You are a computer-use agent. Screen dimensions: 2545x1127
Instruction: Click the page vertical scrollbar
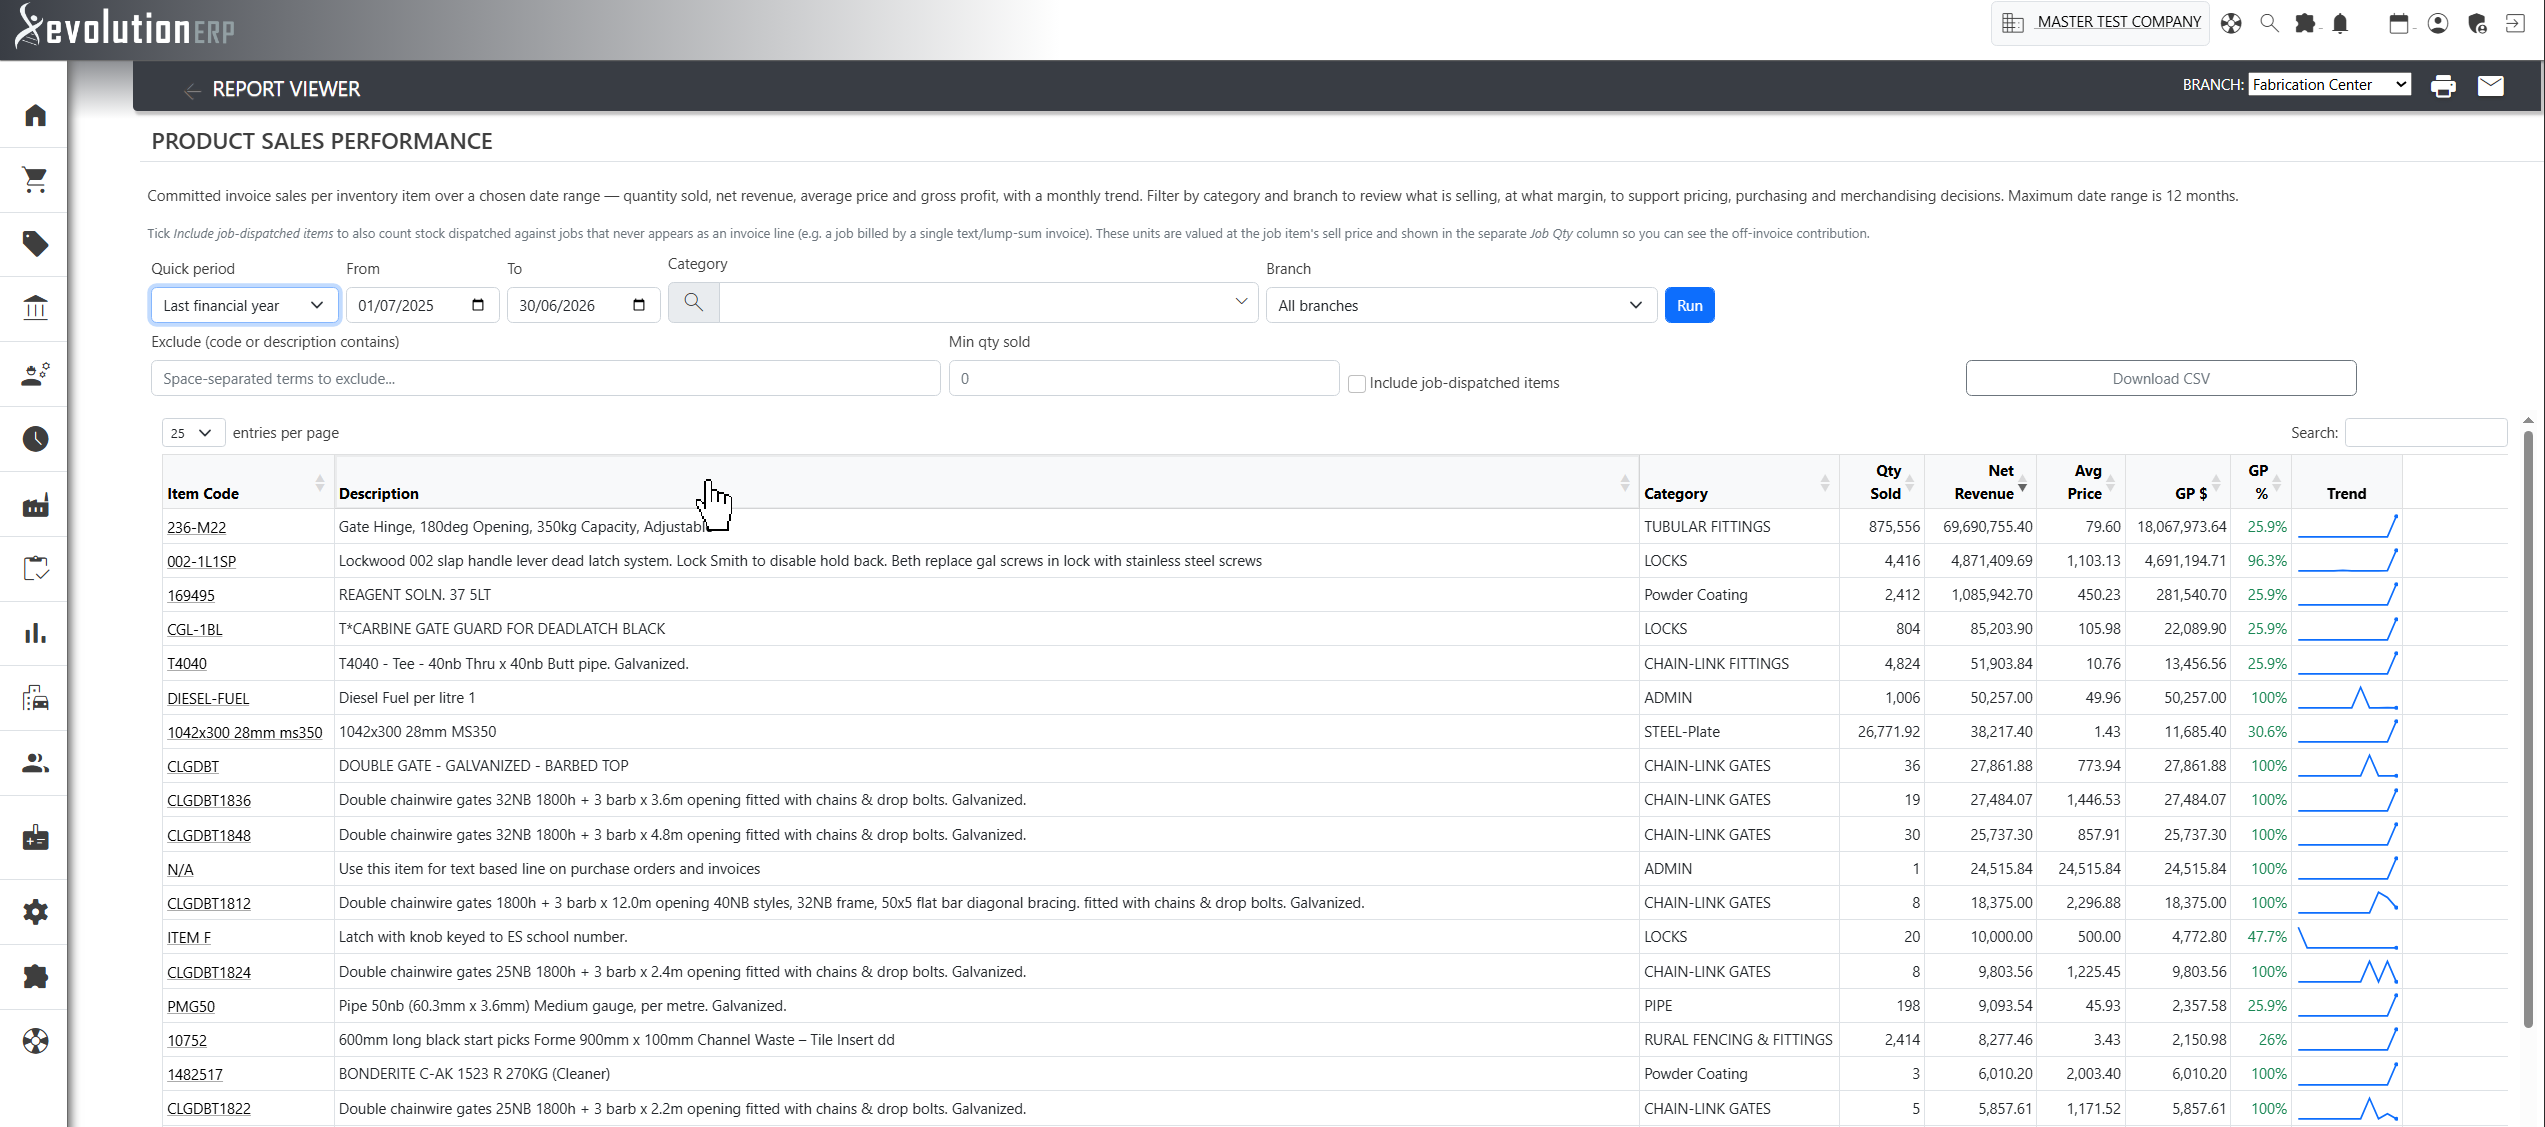pos(2528,728)
